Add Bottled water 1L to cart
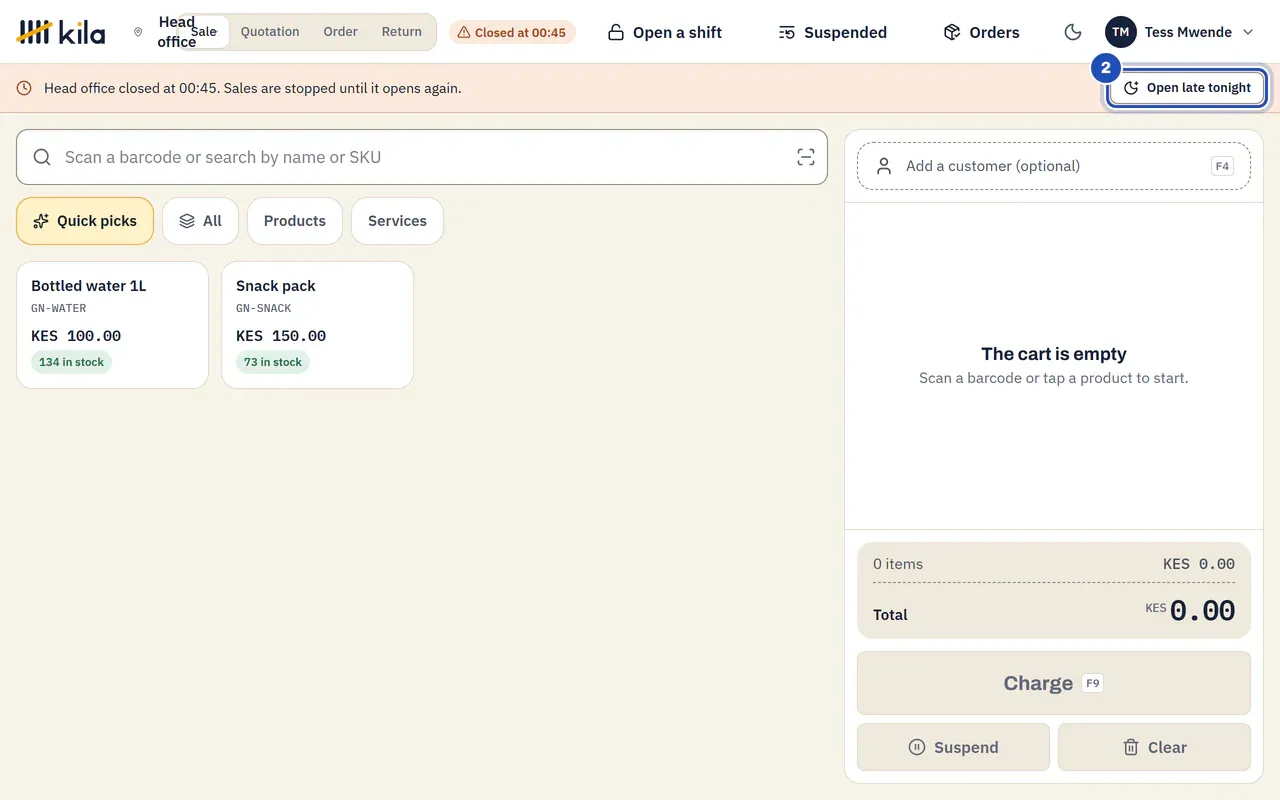Screen dimensions: 1280x800 tap(112, 325)
